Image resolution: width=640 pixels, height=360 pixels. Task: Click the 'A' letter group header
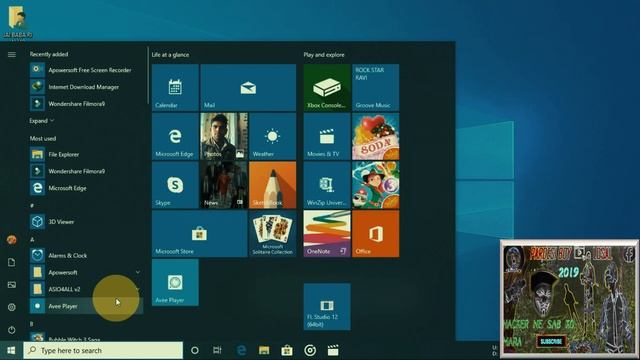click(32, 239)
